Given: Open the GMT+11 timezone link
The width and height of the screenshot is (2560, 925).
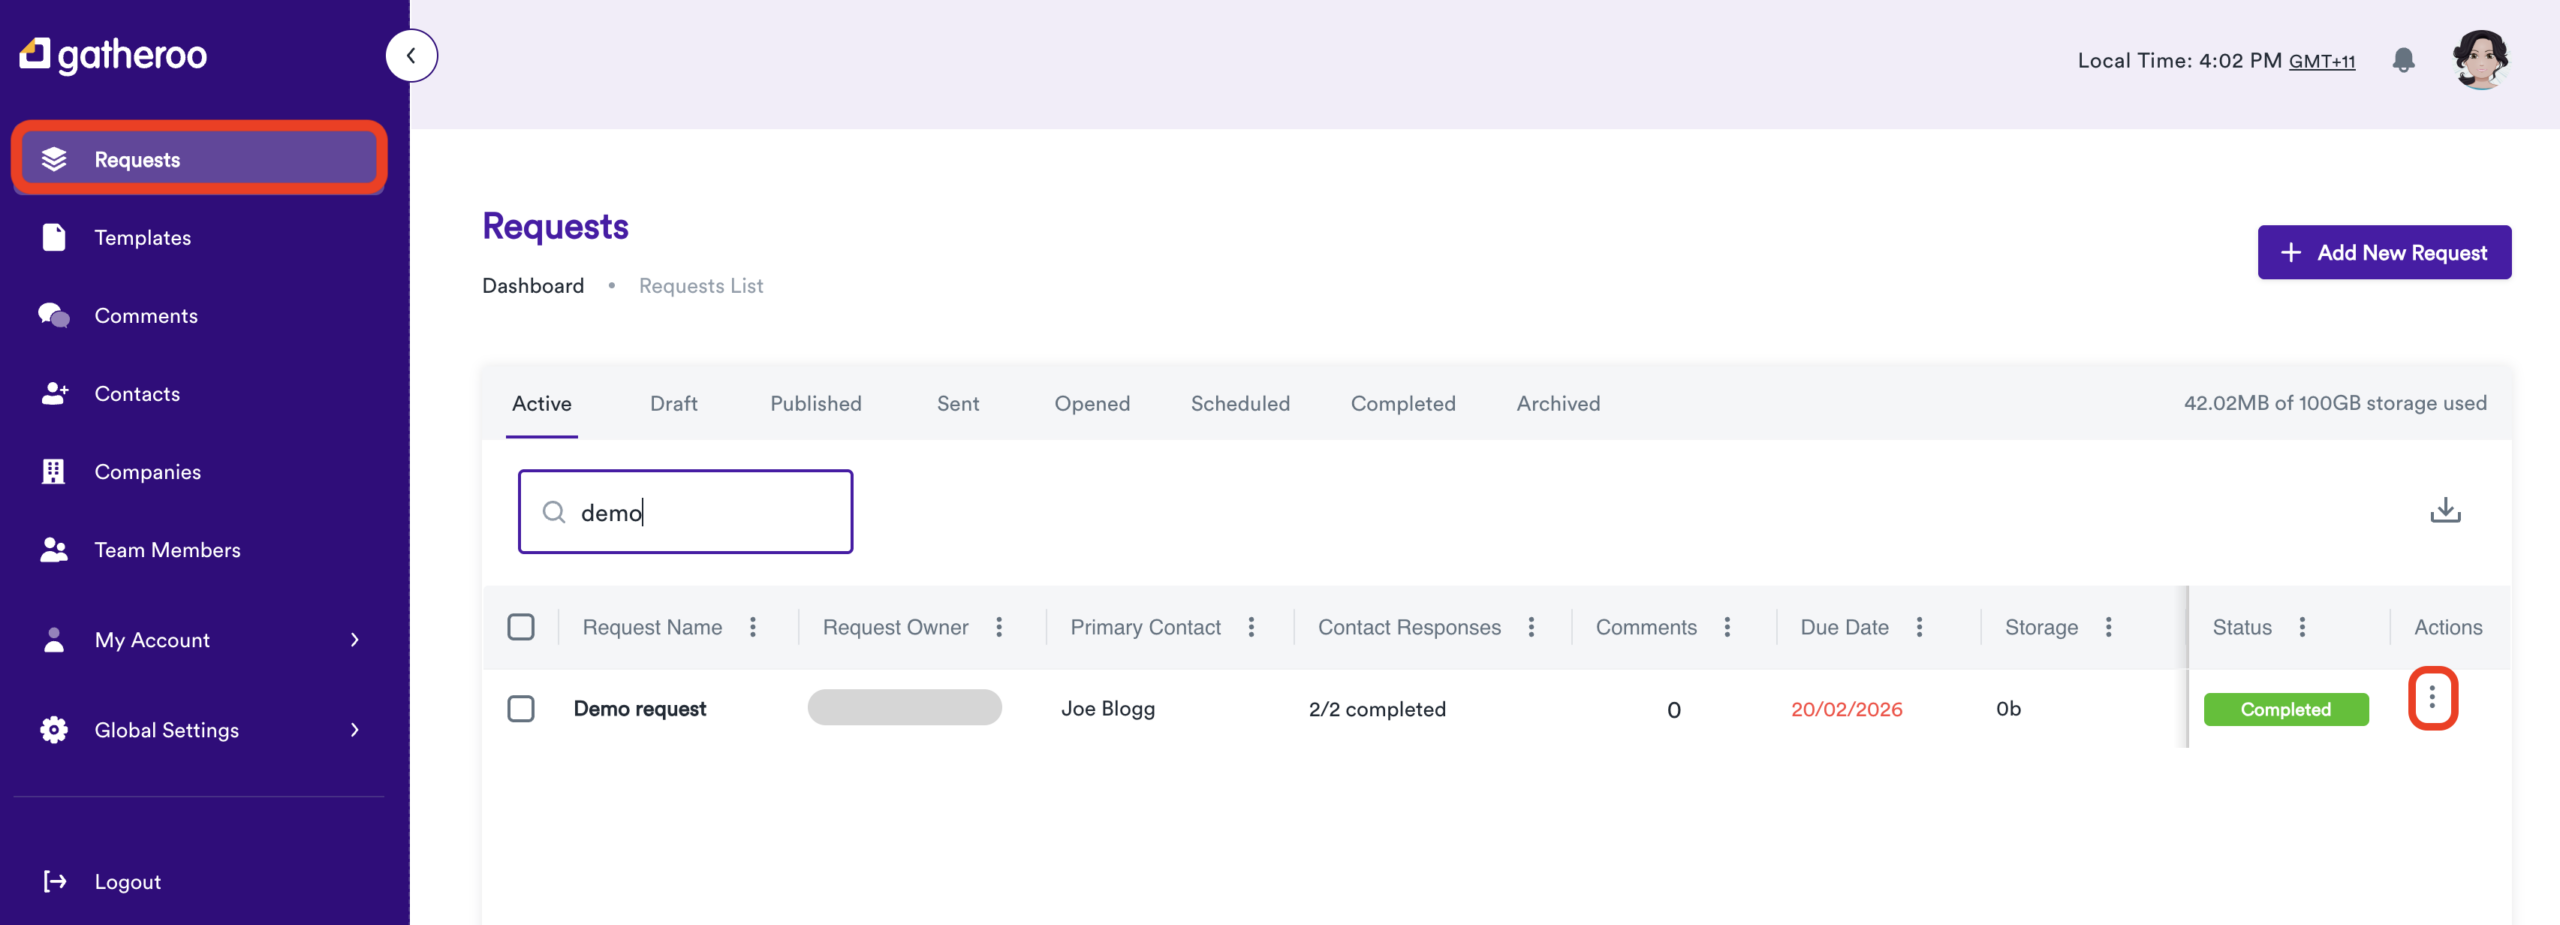Looking at the screenshot, I should pyautogui.click(x=2322, y=60).
